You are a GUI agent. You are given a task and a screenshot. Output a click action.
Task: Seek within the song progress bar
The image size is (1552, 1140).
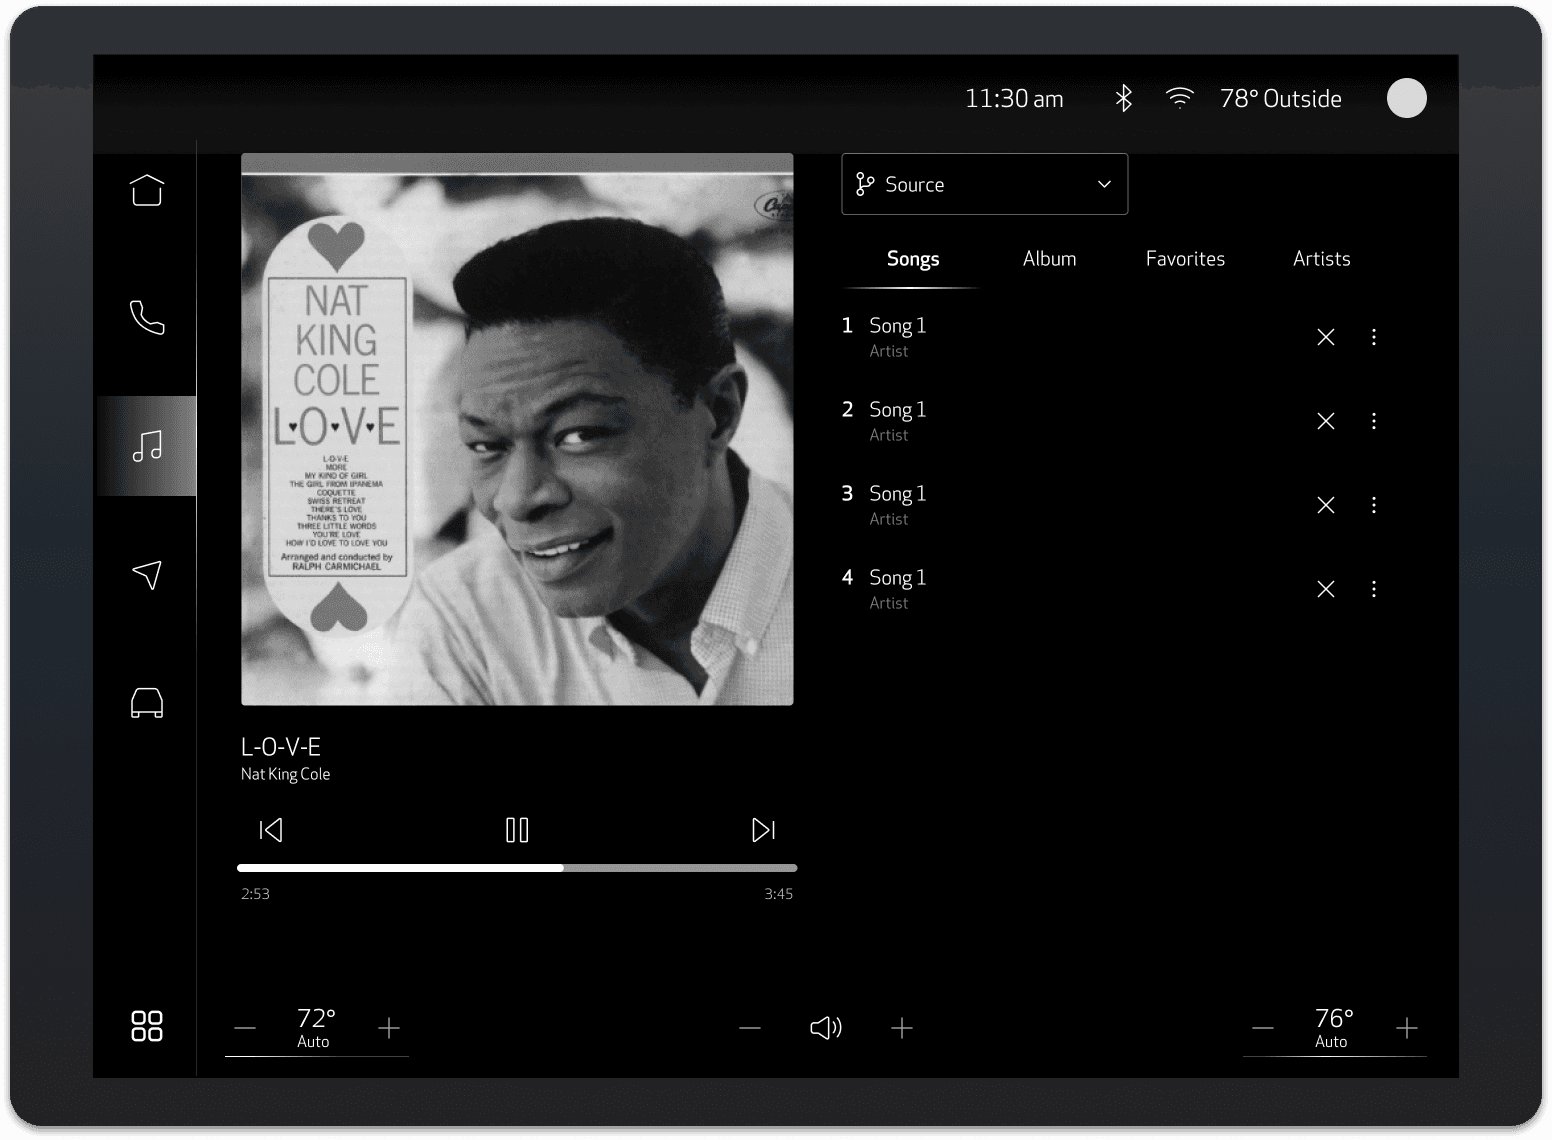[517, 868]
